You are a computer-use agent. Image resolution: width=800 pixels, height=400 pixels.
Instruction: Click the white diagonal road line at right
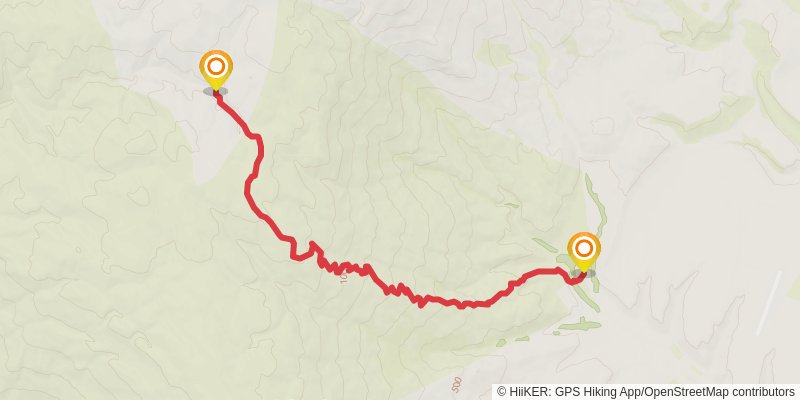[769, 303]
